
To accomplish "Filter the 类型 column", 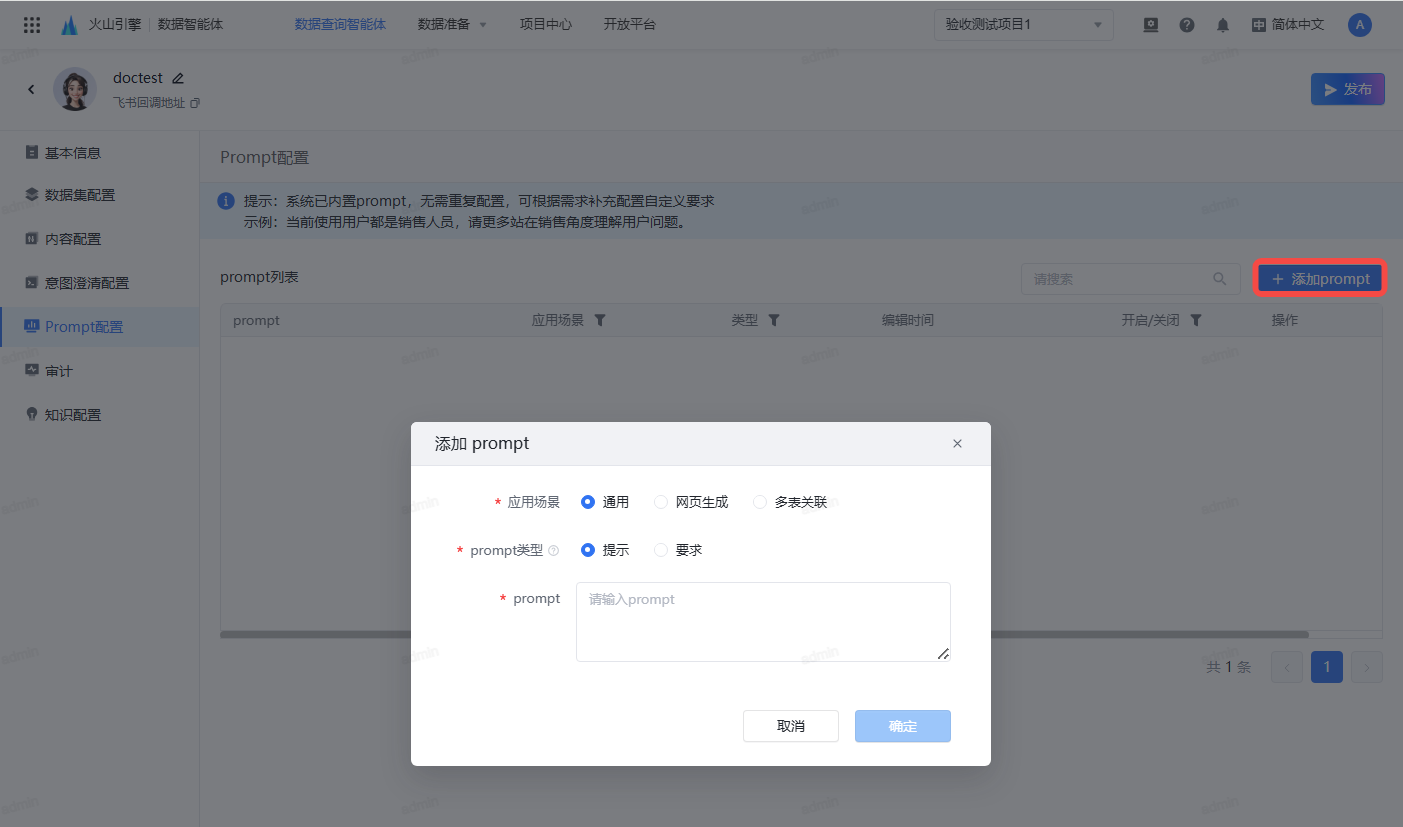I will coord(774,320).
